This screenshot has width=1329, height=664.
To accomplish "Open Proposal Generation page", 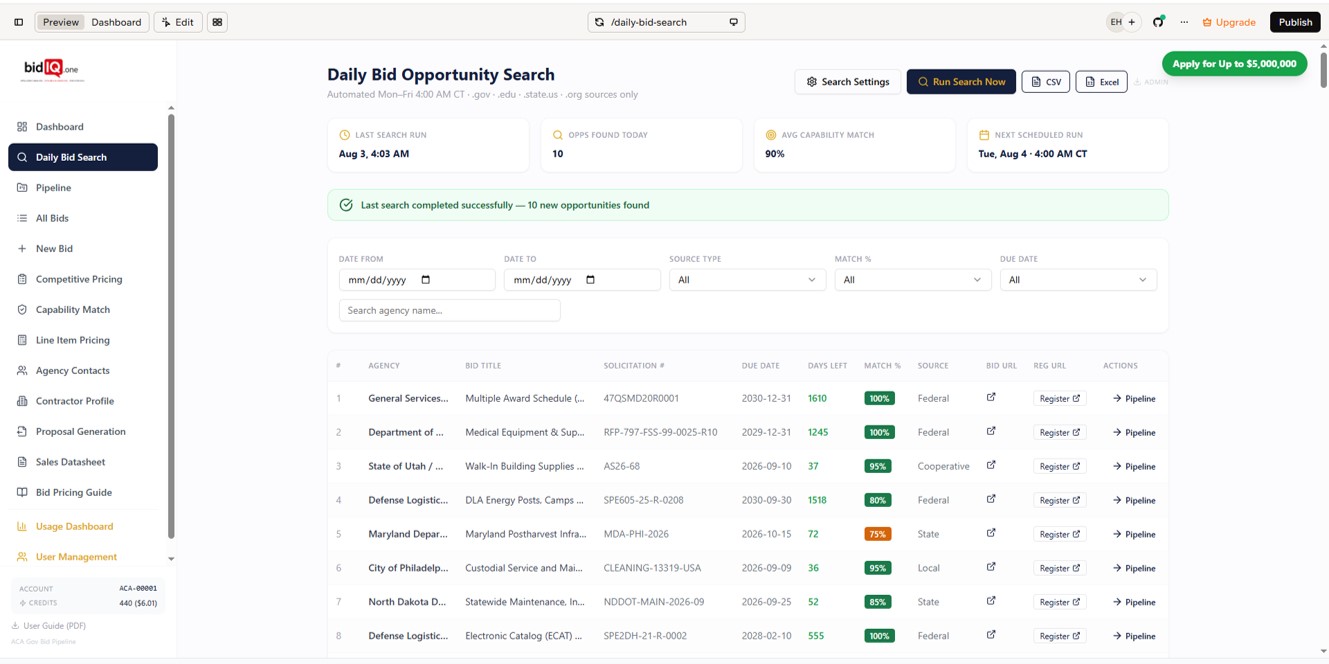I will click(x=83, y=432).
